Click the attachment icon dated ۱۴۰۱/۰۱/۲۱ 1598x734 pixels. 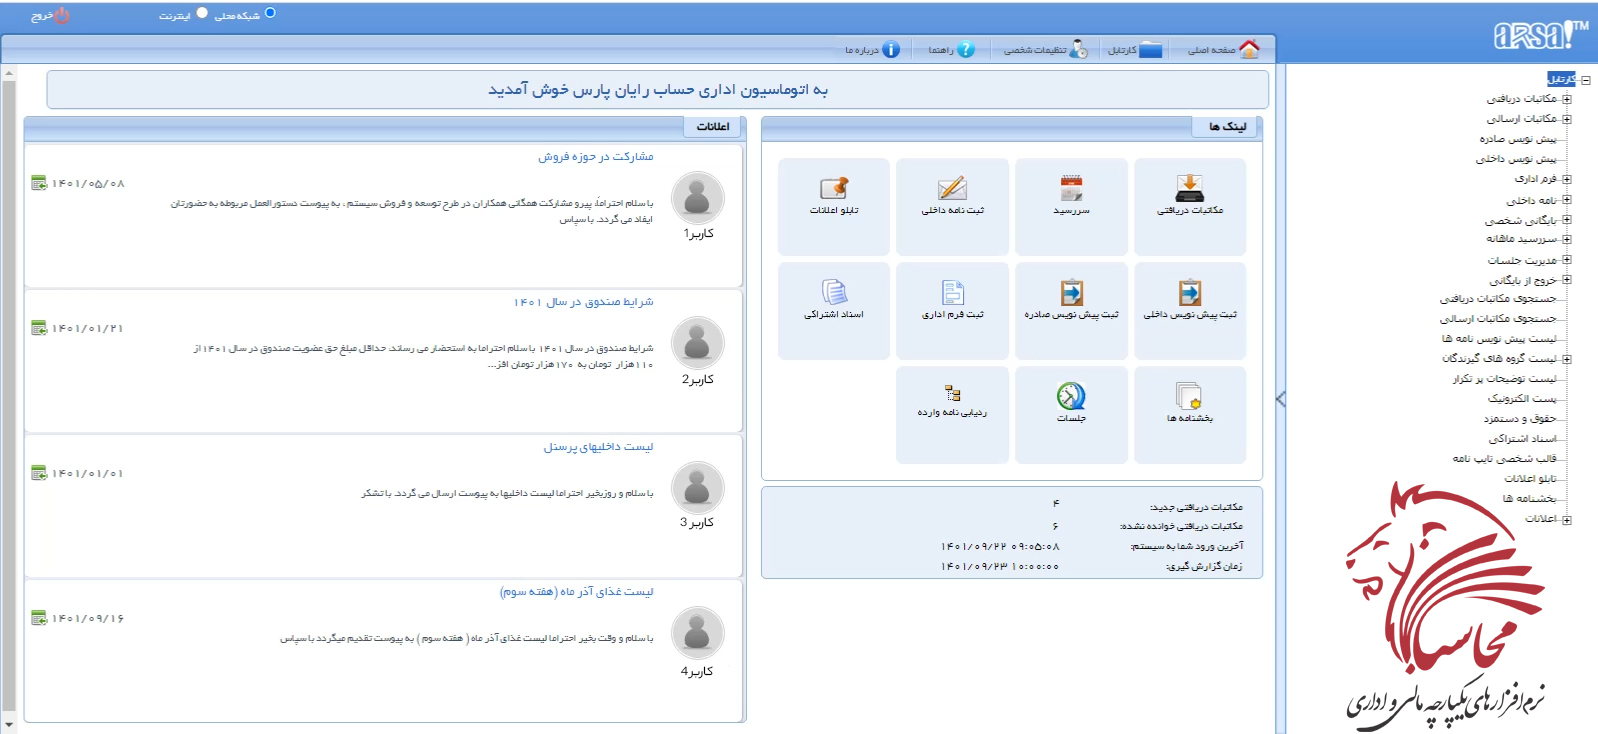(39, 328)
